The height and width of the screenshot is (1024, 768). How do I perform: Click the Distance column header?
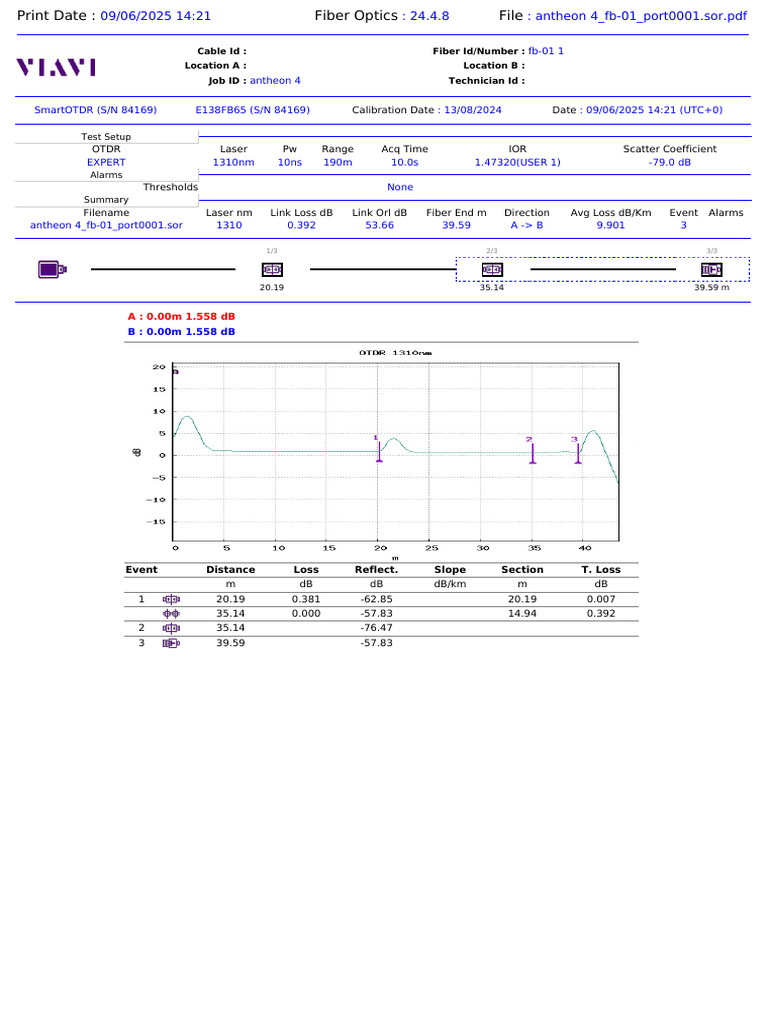231,569
